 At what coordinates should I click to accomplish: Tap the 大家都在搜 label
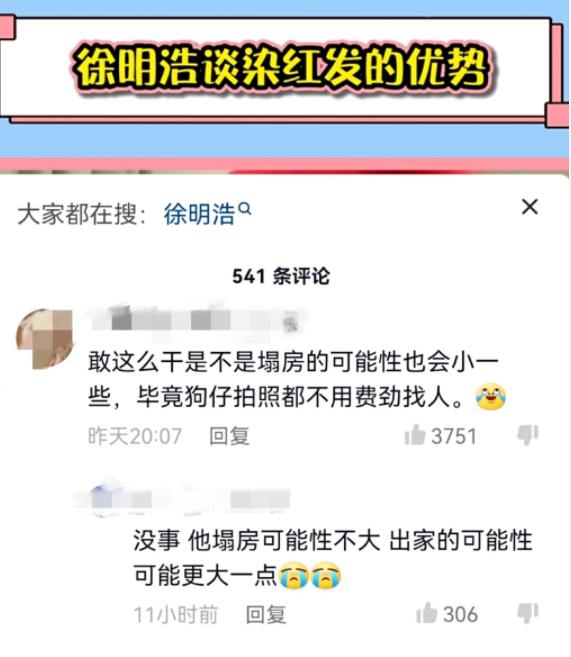81,214
